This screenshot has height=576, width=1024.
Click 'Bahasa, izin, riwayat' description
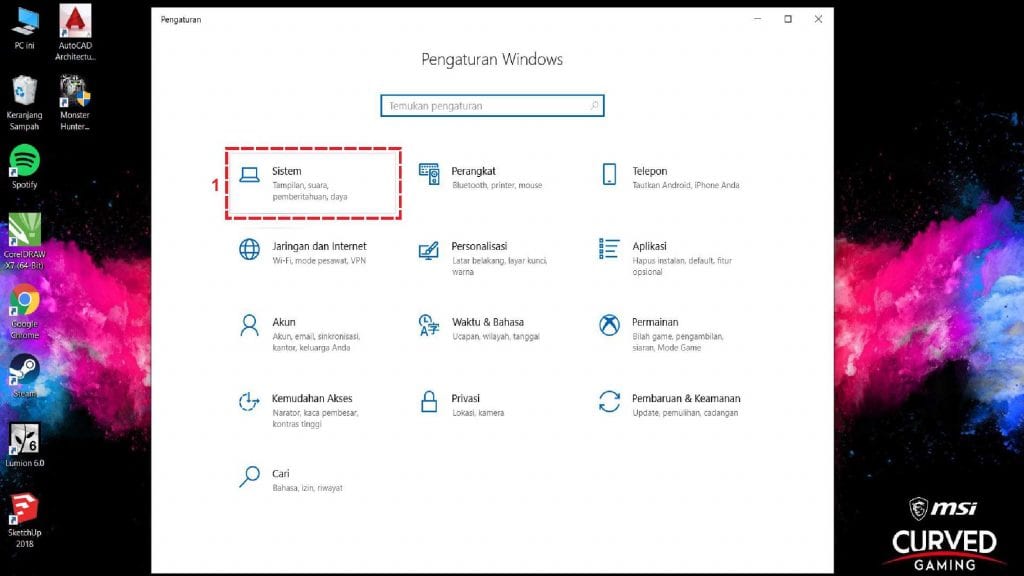point(308,488)
